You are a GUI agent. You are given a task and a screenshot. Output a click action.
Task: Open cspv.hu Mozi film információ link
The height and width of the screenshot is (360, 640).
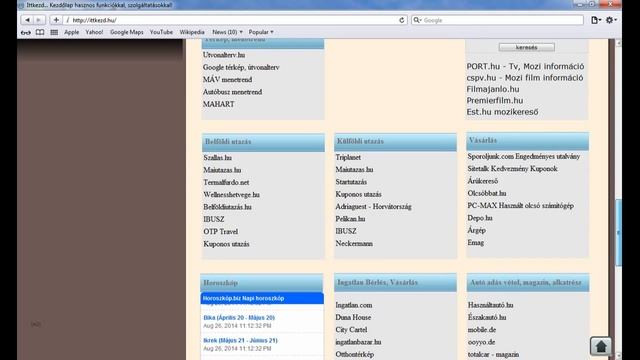coord(525,78)
